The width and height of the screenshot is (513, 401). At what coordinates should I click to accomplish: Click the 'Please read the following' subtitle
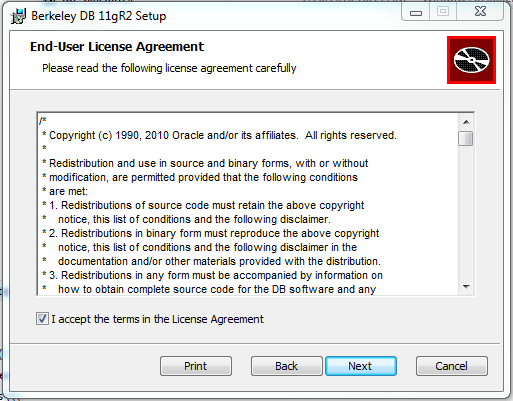[169, 68]
